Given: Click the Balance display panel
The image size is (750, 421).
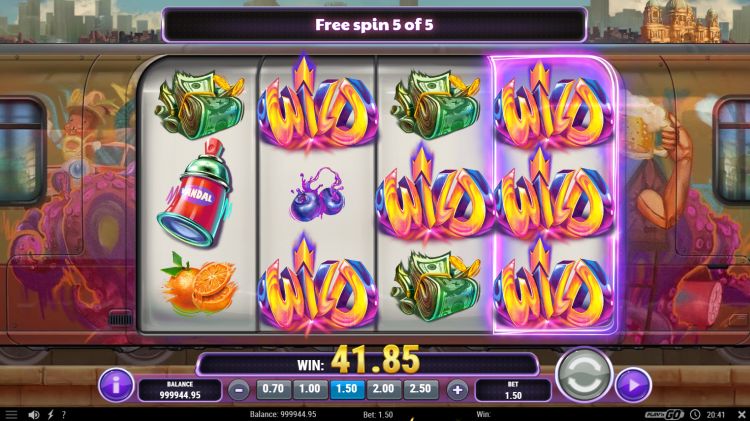Looking at the screenshot, I should coord(180,390).
